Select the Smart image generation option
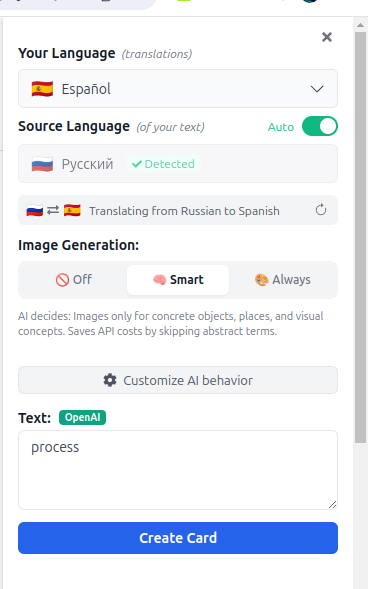Image resolution: width=368 pixels, height=589 pixels. point(178,279)
